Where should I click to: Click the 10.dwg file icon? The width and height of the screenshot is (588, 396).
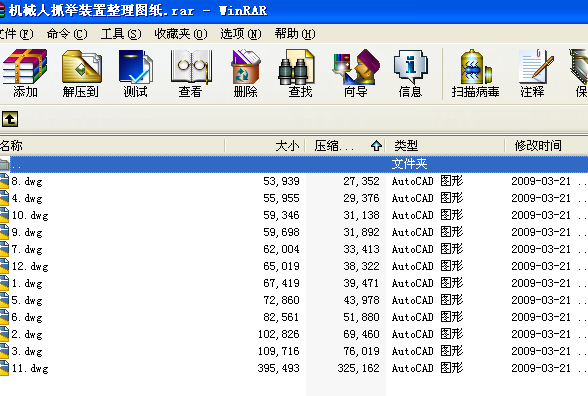pyautogui.click(x=4, y=215)
